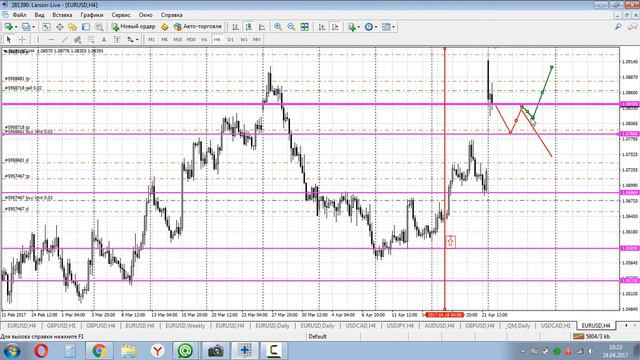640x360 pixels.
Task: Open a new chart window
Action: 8,27
